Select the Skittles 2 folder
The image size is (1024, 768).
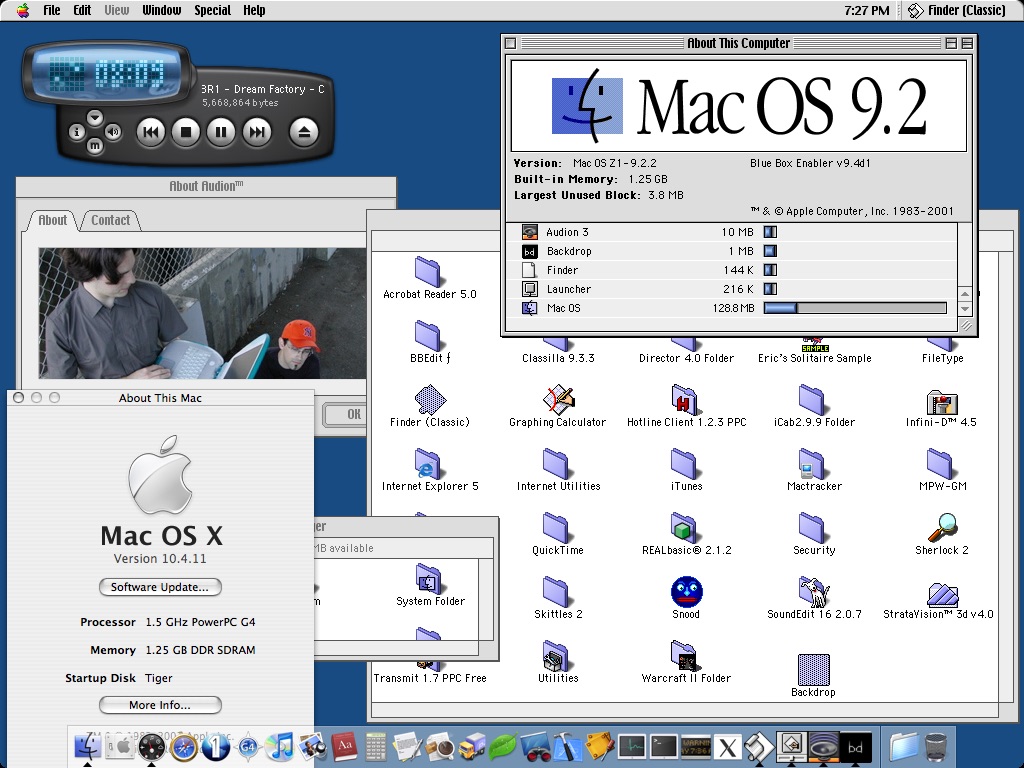coord(556,592)
